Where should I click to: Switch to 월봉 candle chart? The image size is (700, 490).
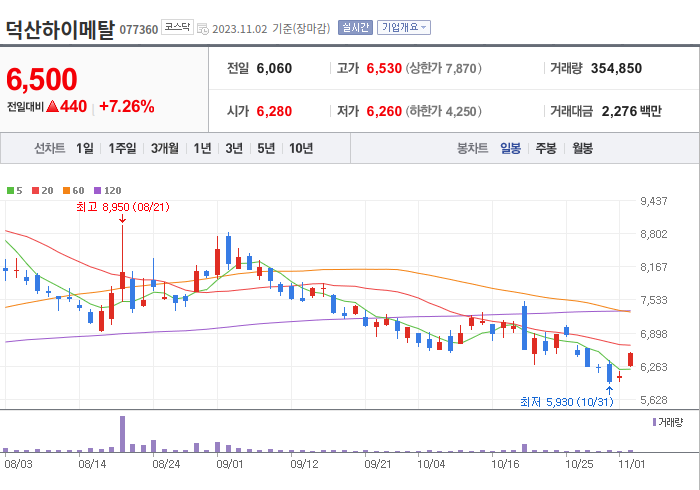pos(583,148)
